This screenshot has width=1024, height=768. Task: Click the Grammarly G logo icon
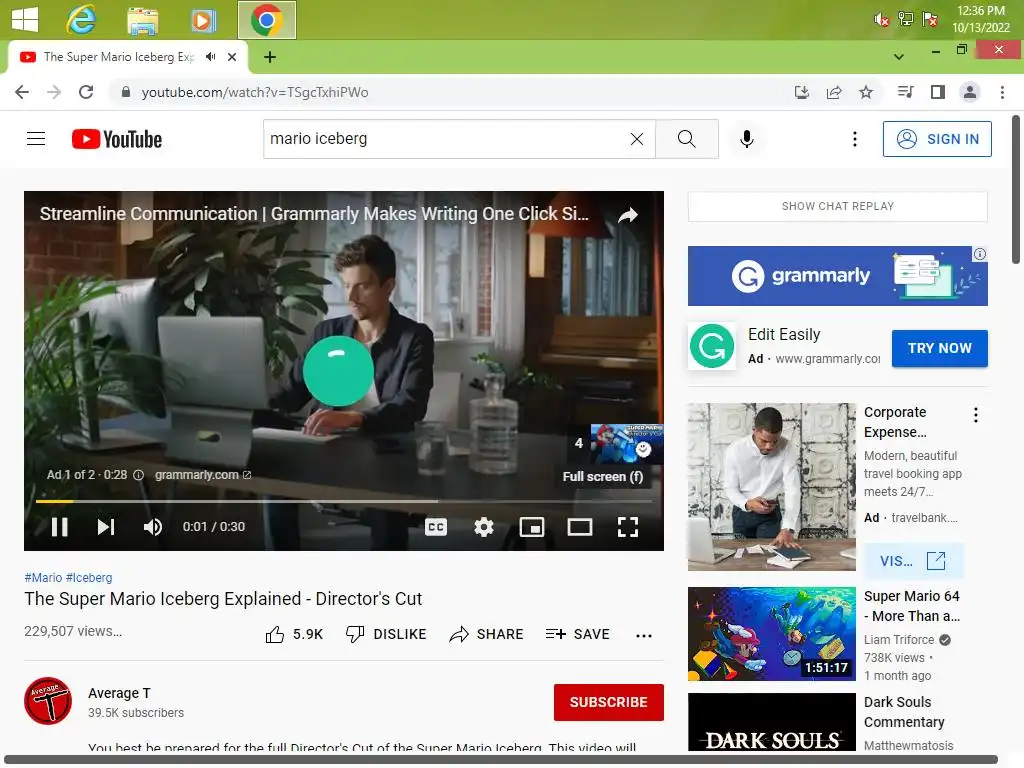pyautogui.click(x=712, y=346)
